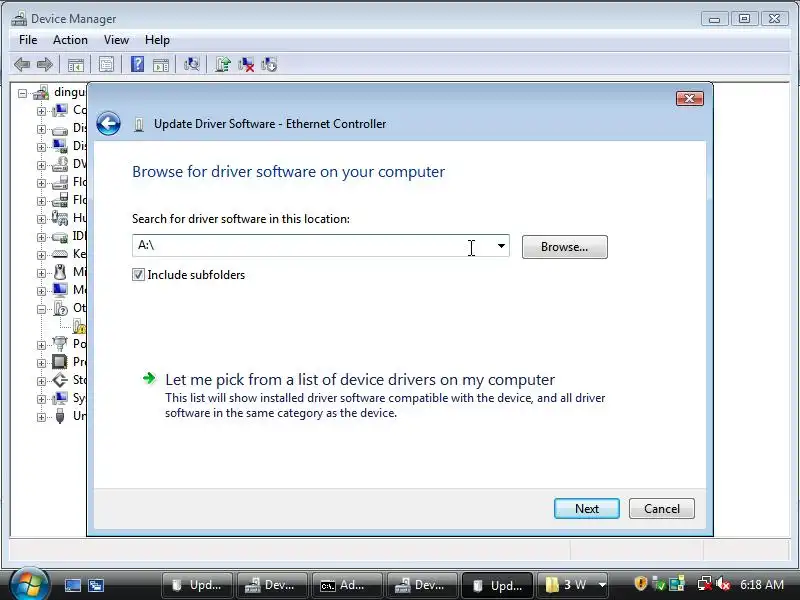
Task: Expand the Mice tree node
Action: 41,273
